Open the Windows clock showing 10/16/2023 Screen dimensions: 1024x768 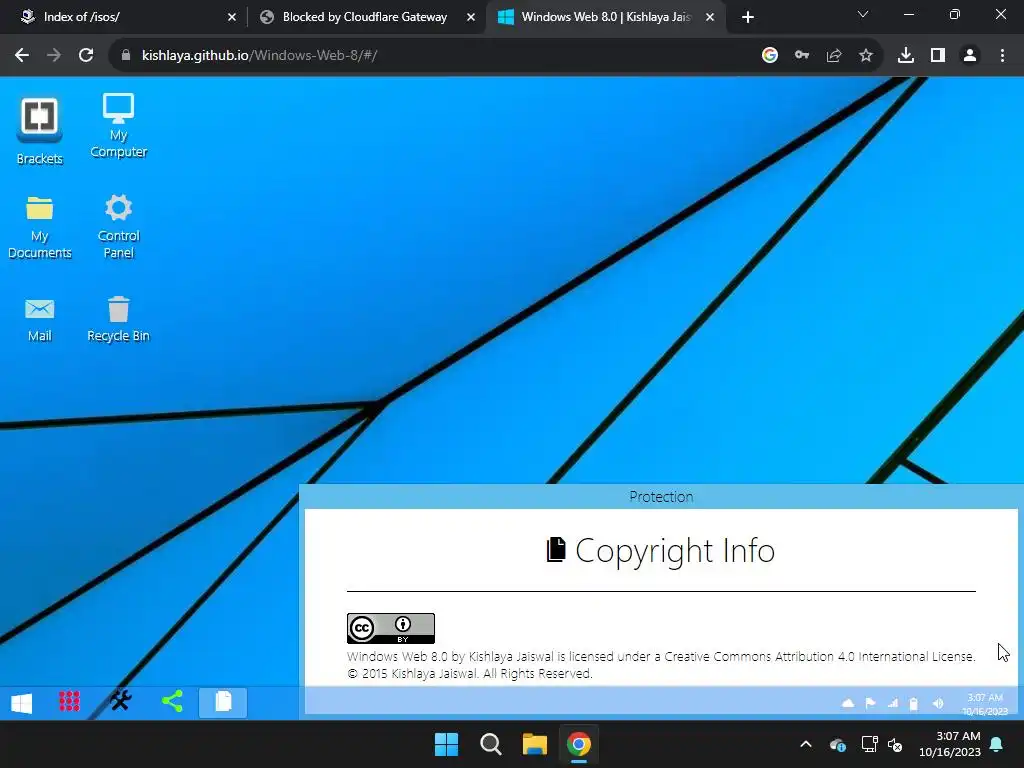(950, 744)
